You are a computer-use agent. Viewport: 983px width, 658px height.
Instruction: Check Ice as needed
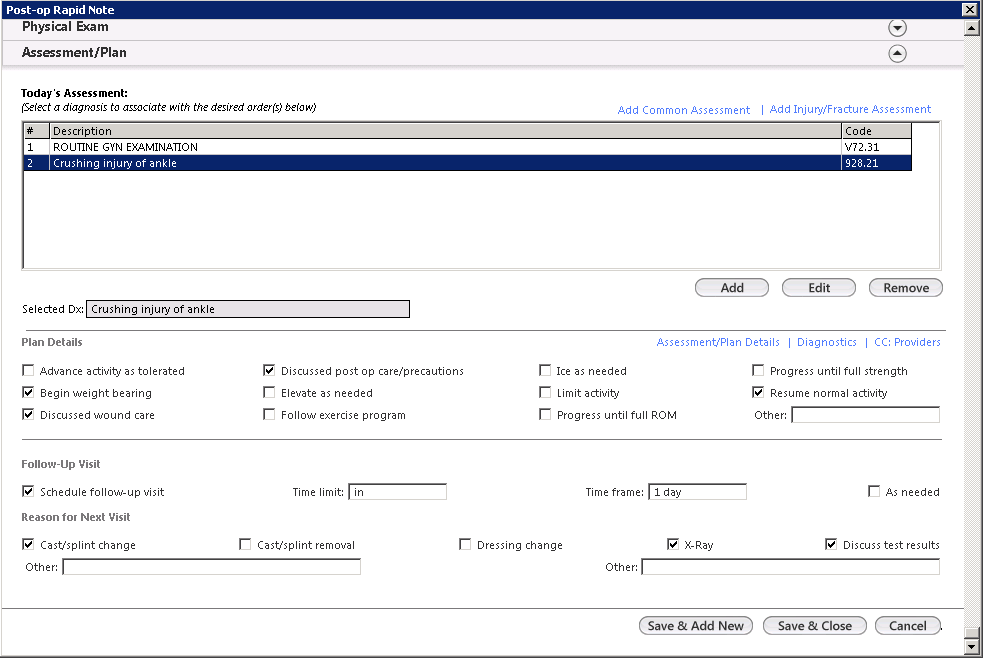point(545,370)
